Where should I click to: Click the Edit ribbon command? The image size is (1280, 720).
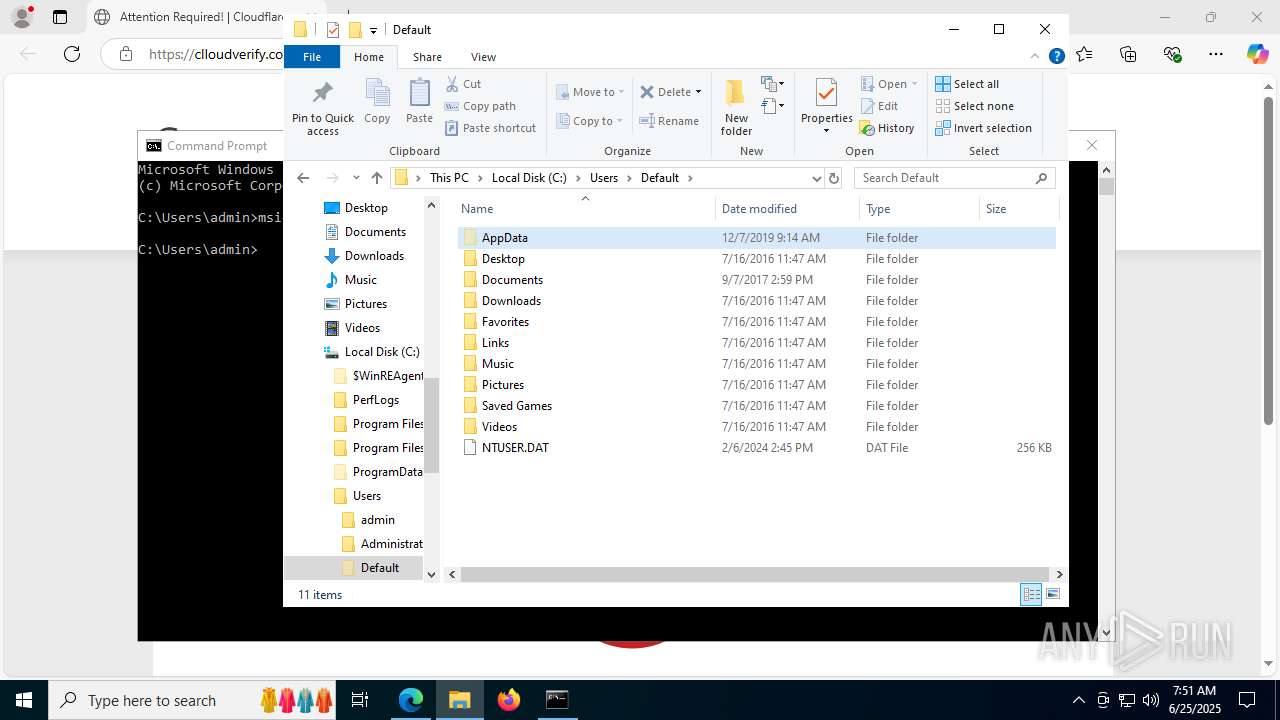[879, 106]
